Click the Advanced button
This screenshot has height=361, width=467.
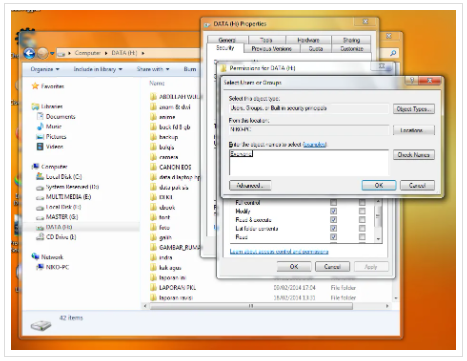pyautogui.click(x=250, y=185)
